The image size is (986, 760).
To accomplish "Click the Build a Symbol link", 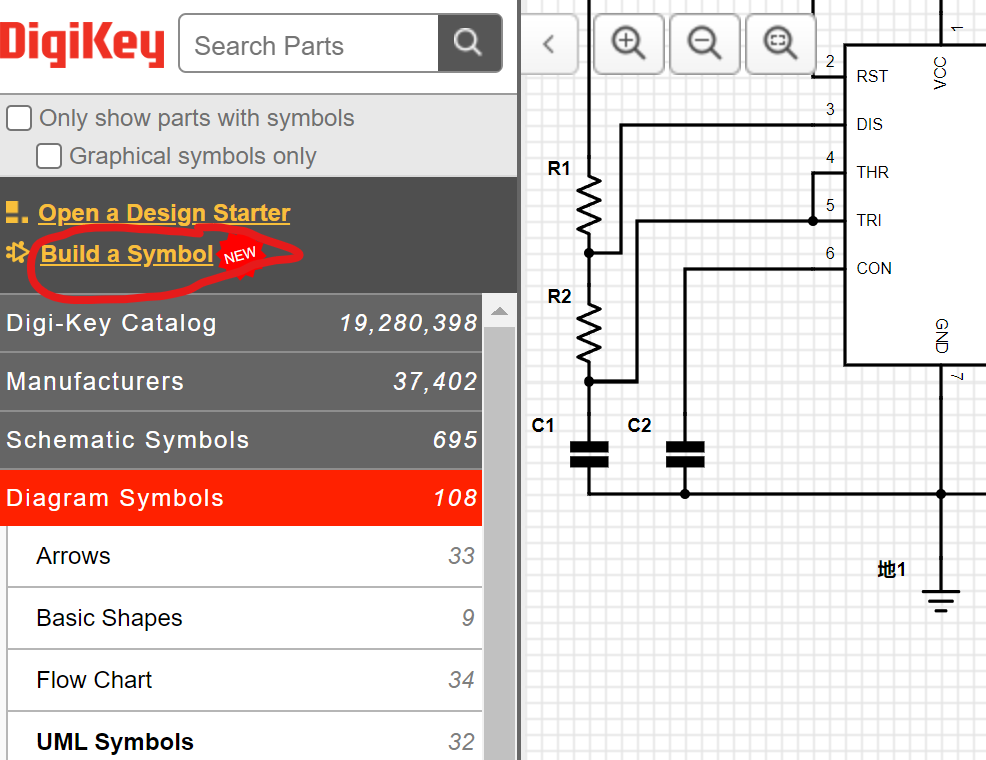I will [127, 254].
